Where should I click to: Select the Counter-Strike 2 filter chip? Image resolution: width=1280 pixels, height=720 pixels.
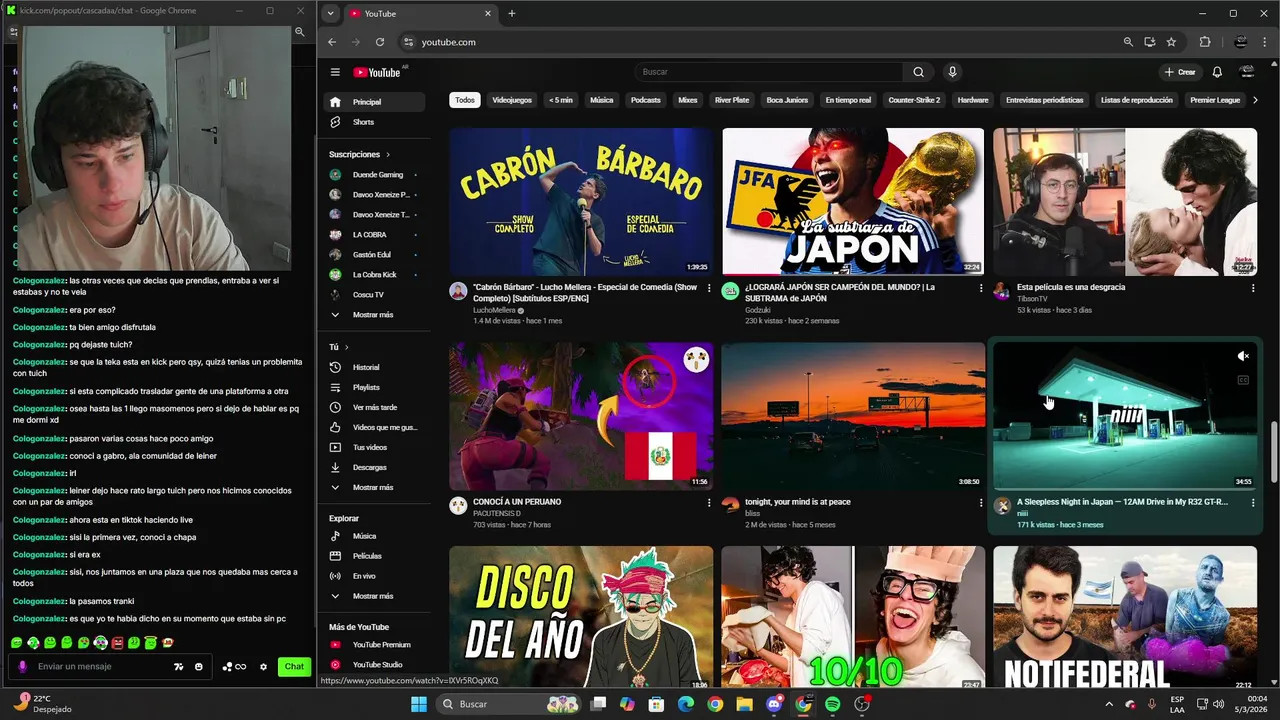[x=914, y=100]
